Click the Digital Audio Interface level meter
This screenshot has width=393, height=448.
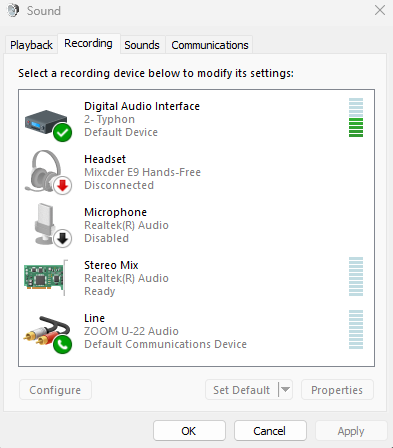(356, 117)
